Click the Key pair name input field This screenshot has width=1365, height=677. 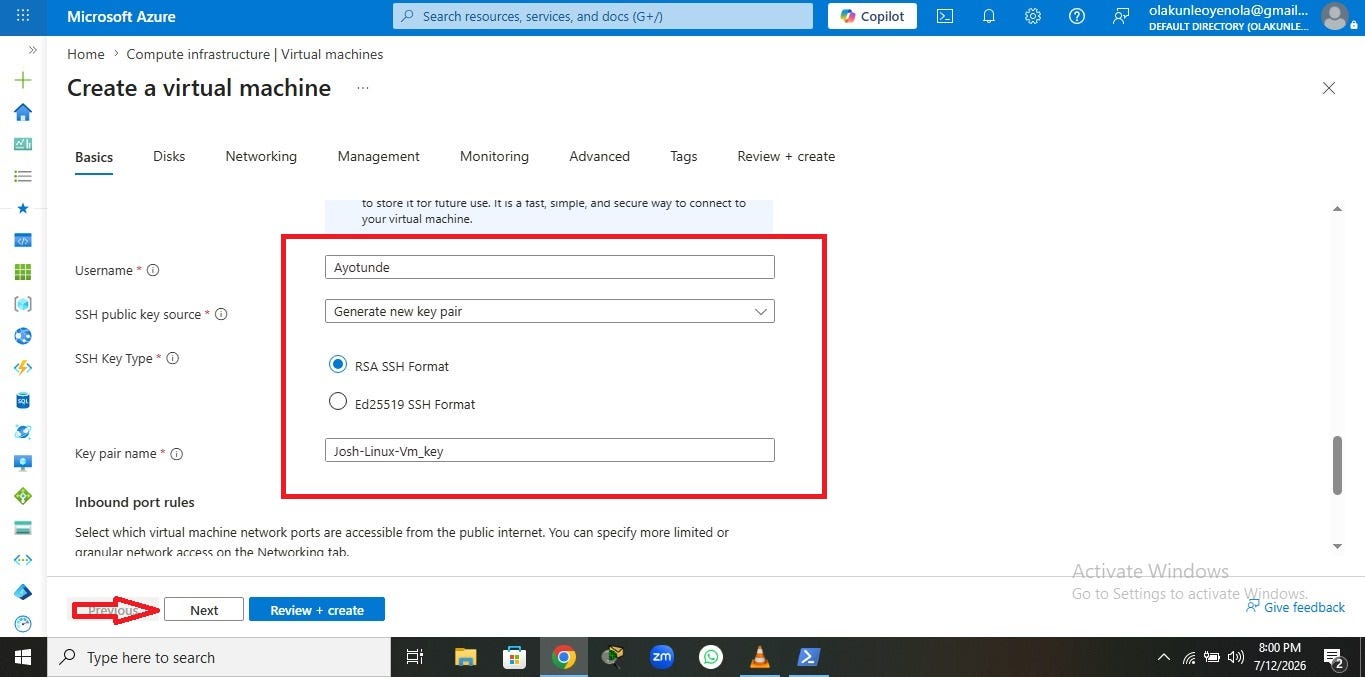549,450
